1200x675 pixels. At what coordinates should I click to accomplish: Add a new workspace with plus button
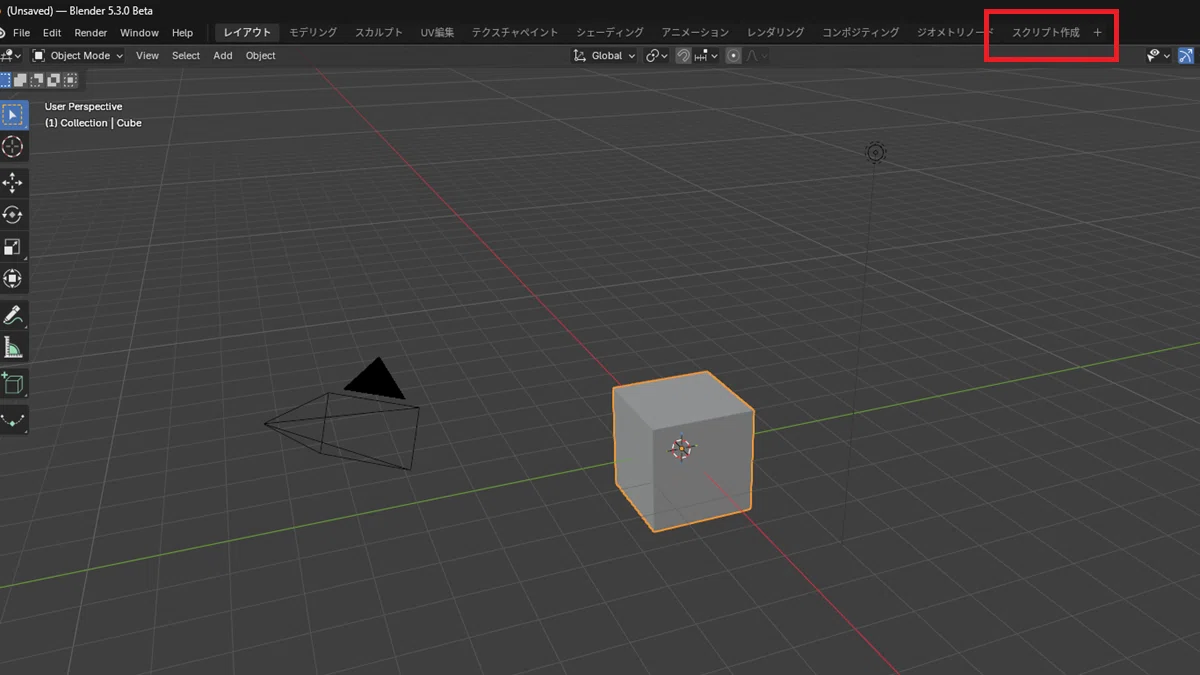coord(1097,33)
